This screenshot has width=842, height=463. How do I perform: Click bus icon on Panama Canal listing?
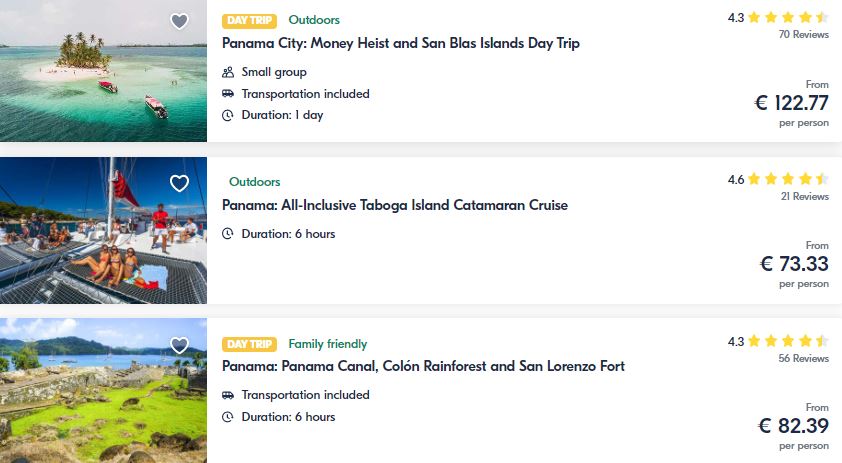click(x=228, y=395)
